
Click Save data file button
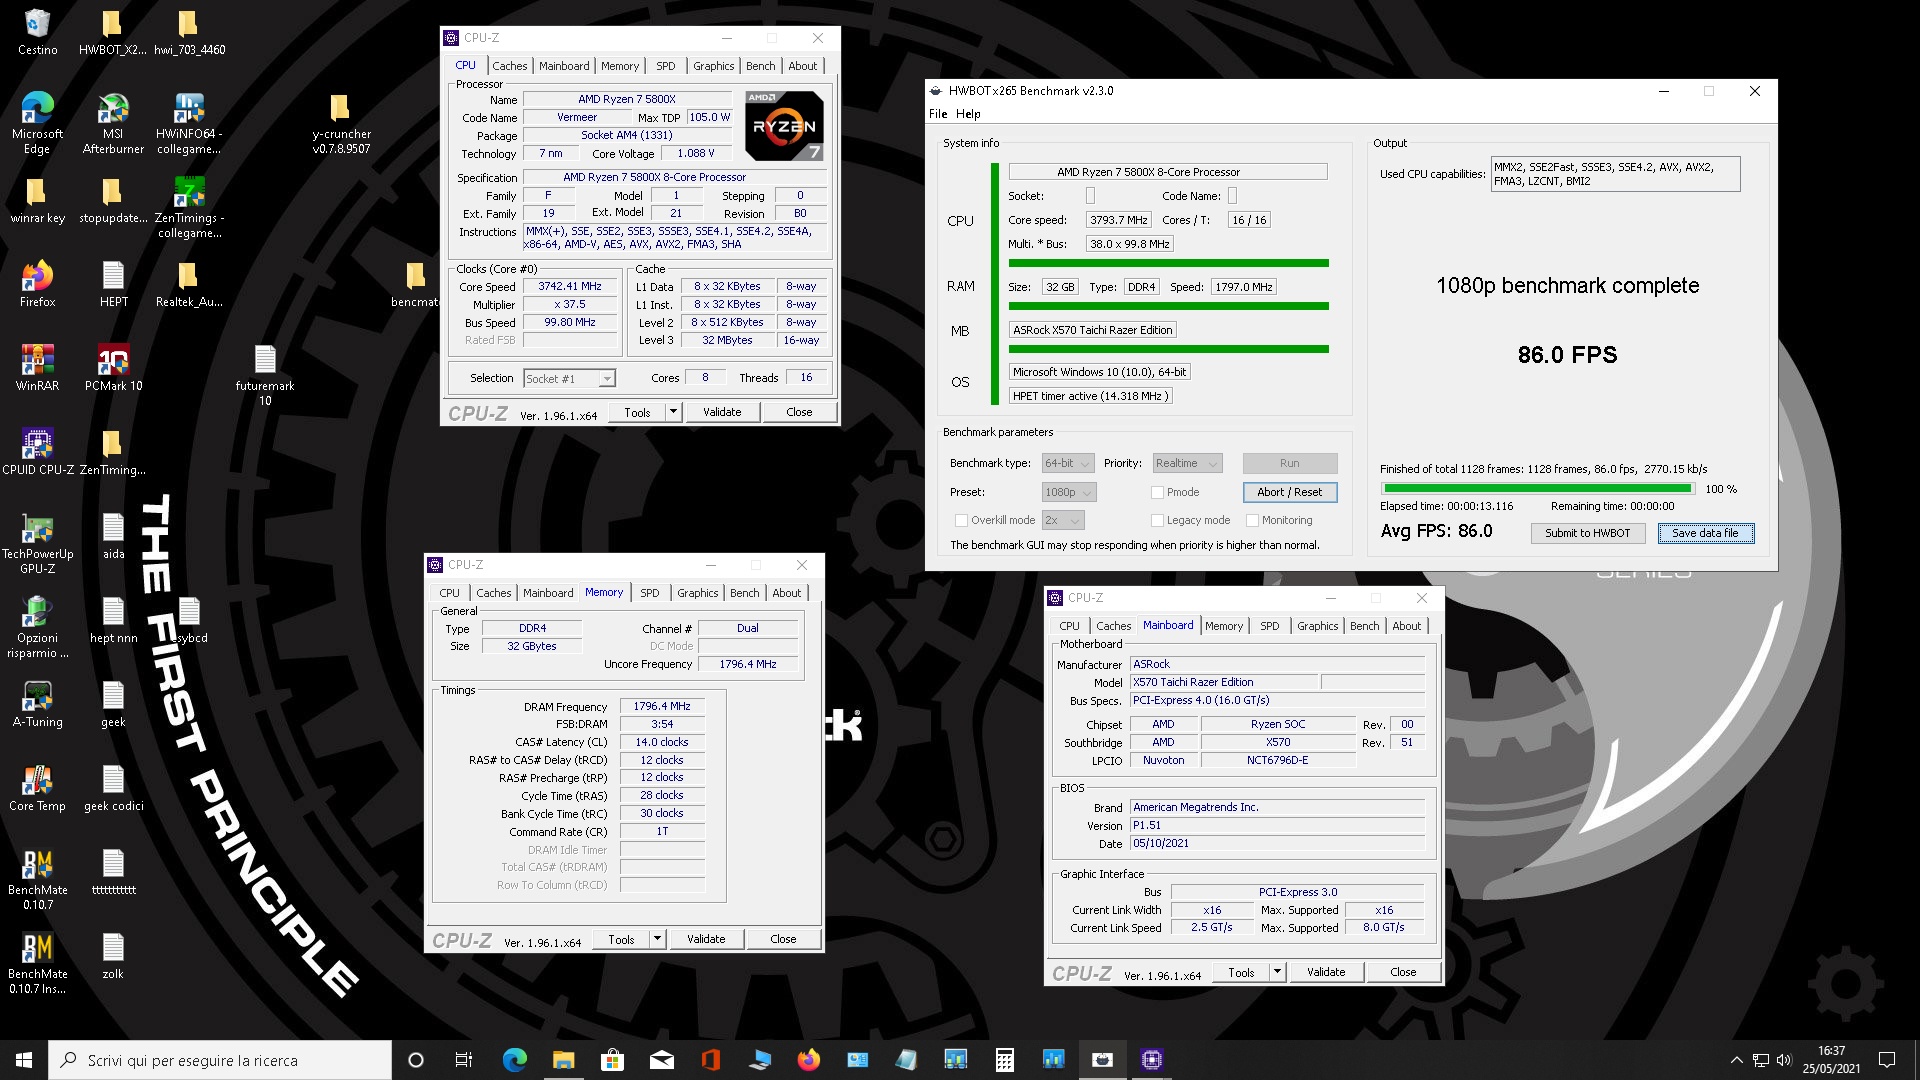1705,533
